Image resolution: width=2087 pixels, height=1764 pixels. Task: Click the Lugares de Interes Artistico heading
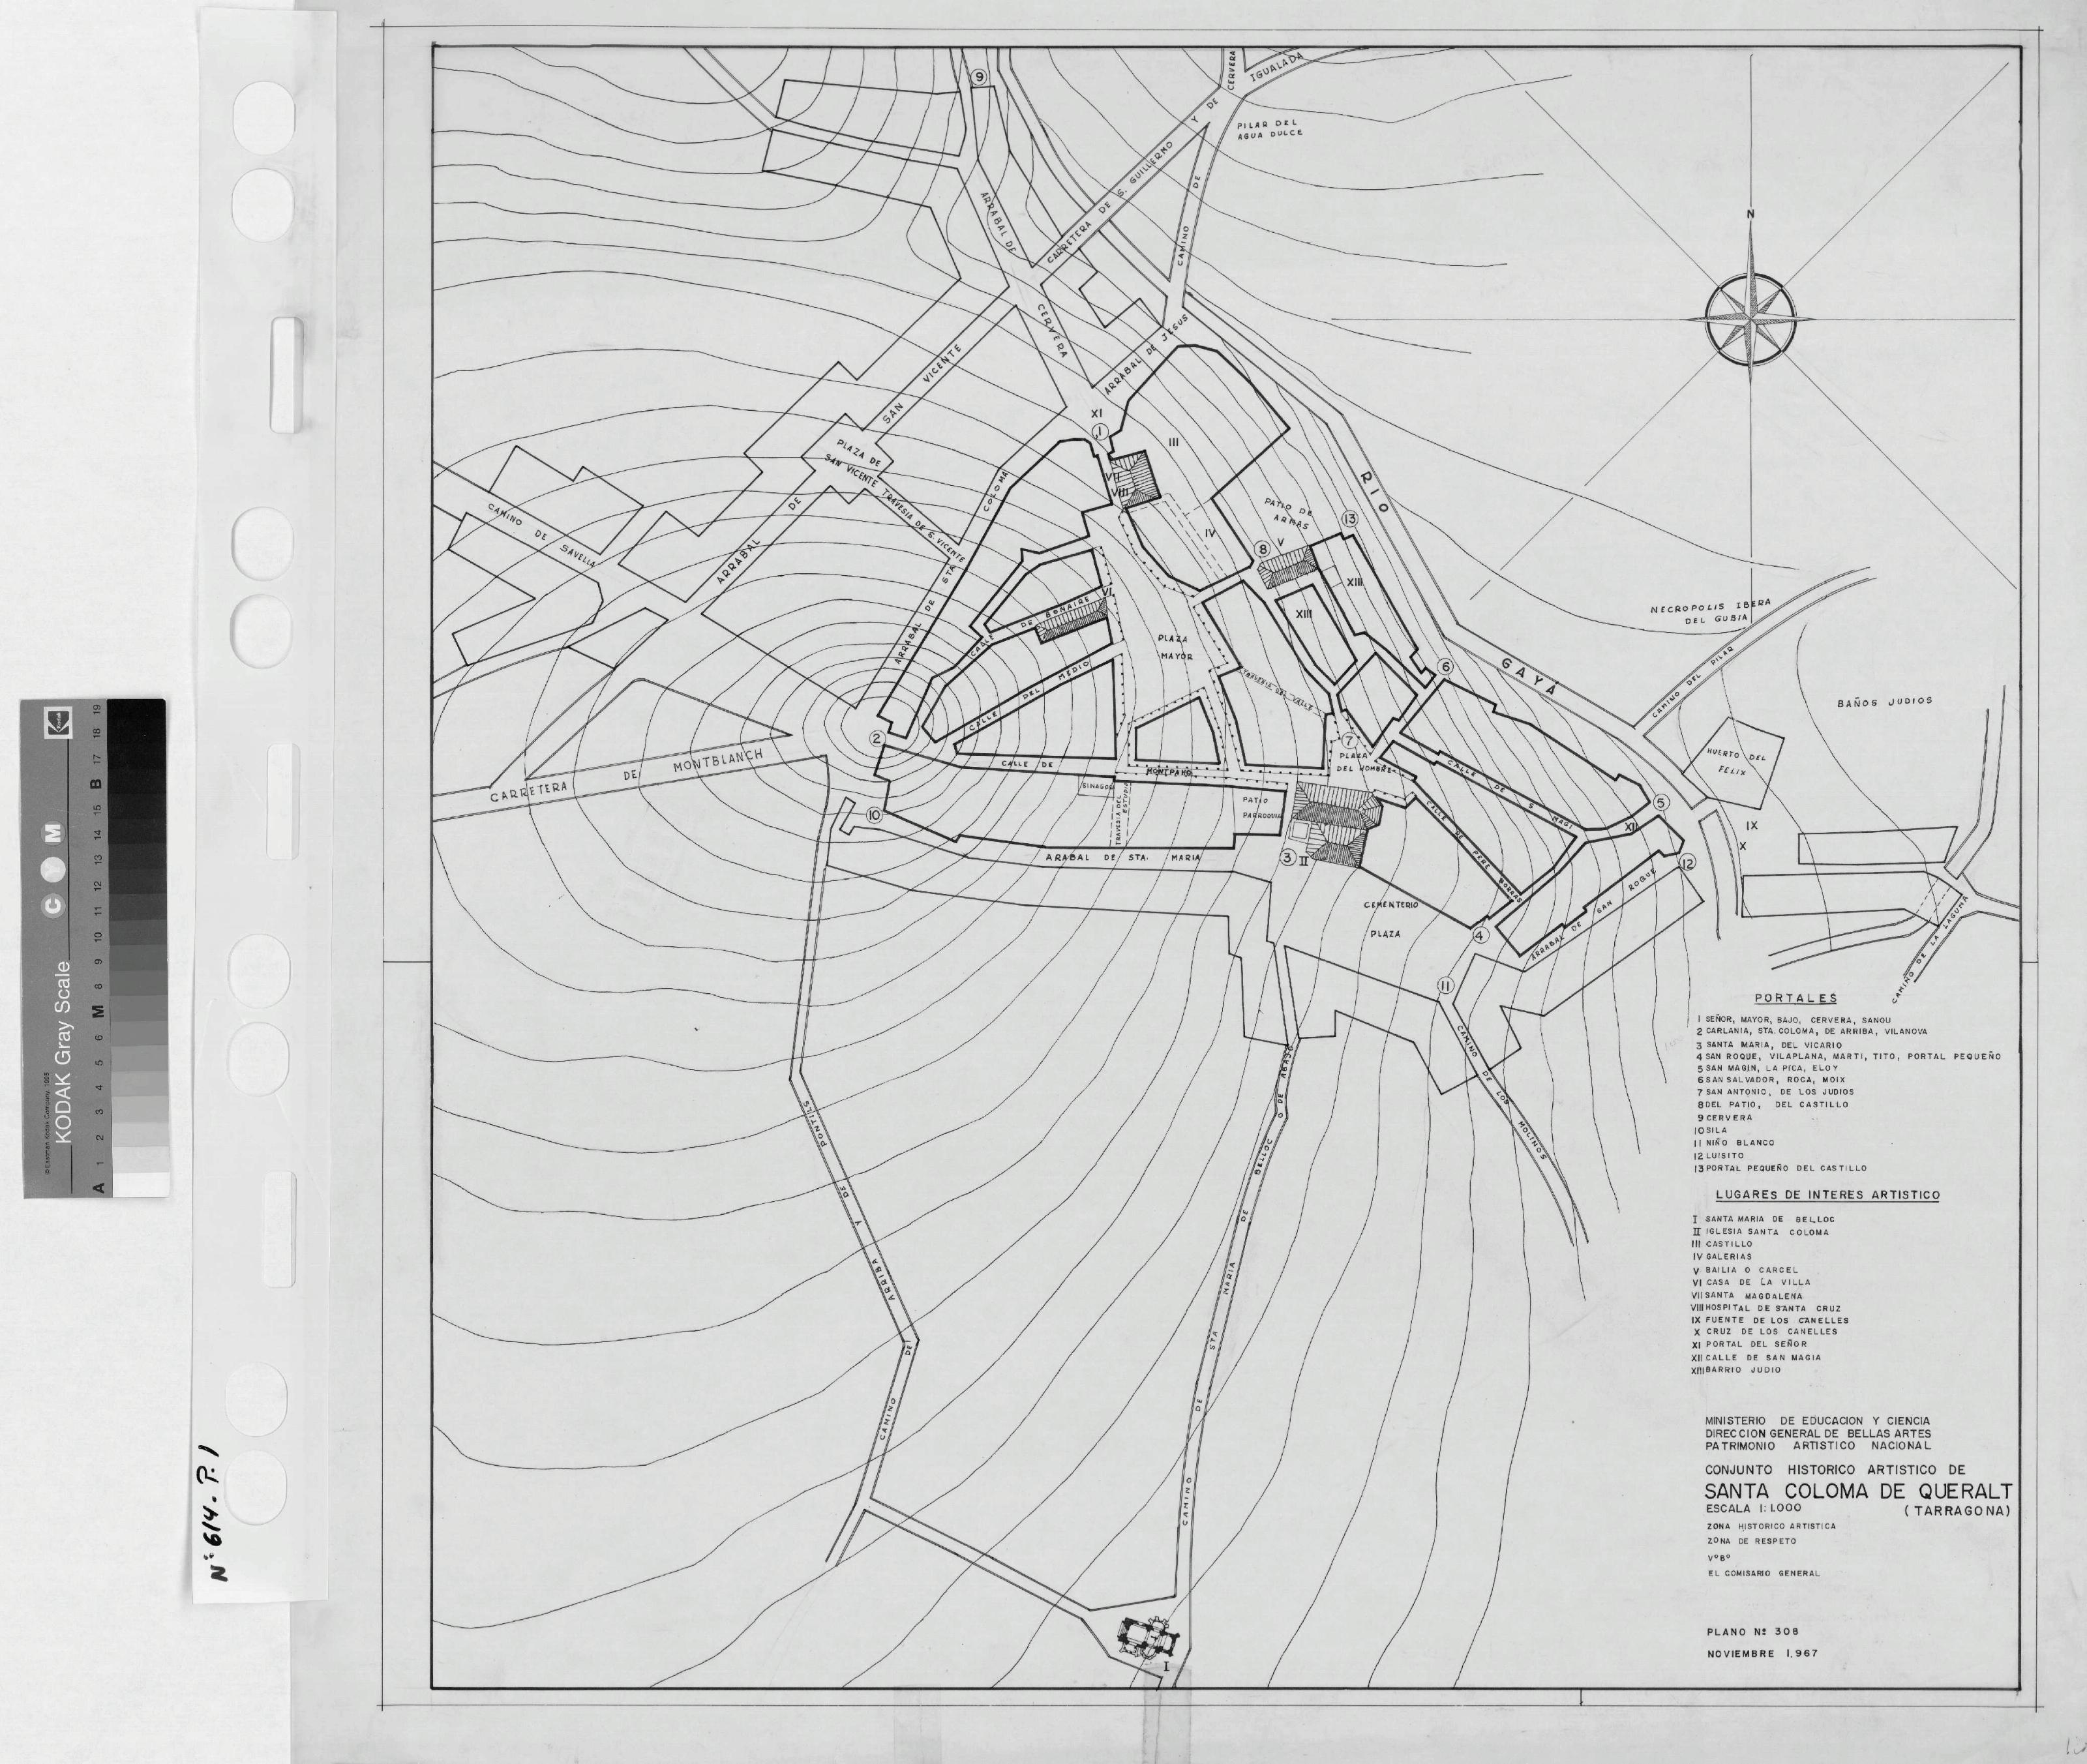click(1827, 1195)
